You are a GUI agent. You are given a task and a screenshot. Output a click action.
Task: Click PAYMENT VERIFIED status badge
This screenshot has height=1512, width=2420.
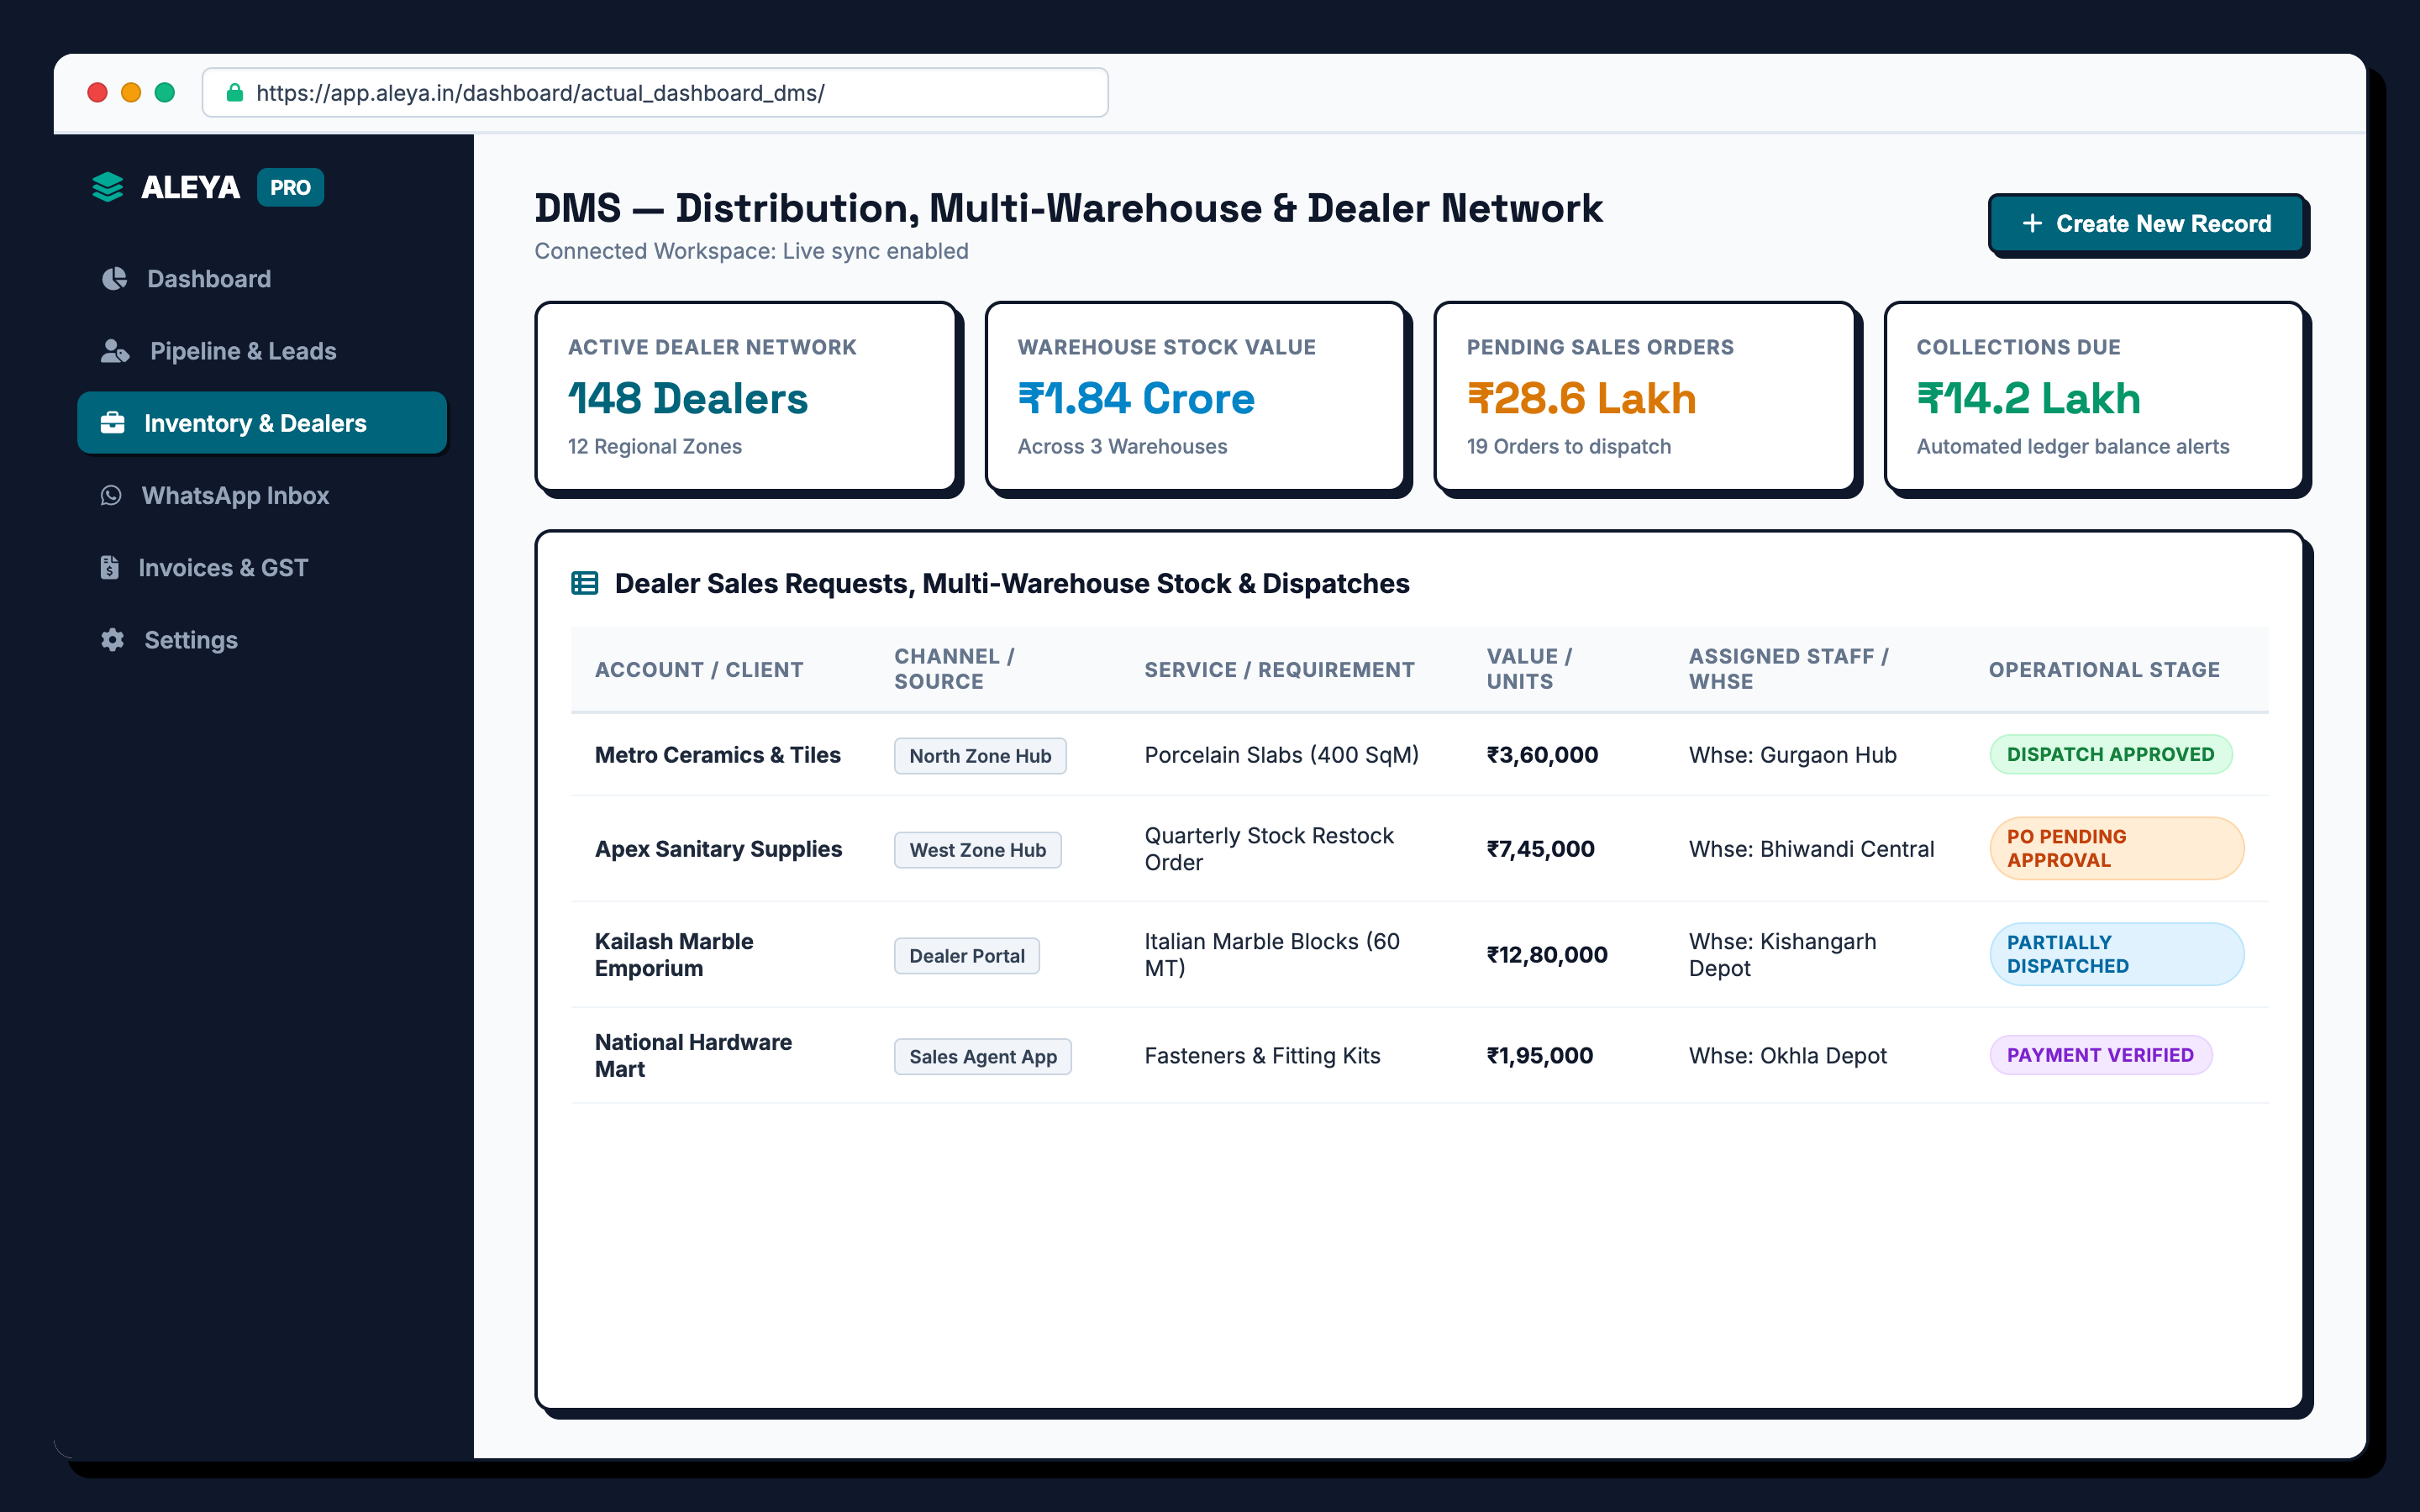tap(2100, 1055)
